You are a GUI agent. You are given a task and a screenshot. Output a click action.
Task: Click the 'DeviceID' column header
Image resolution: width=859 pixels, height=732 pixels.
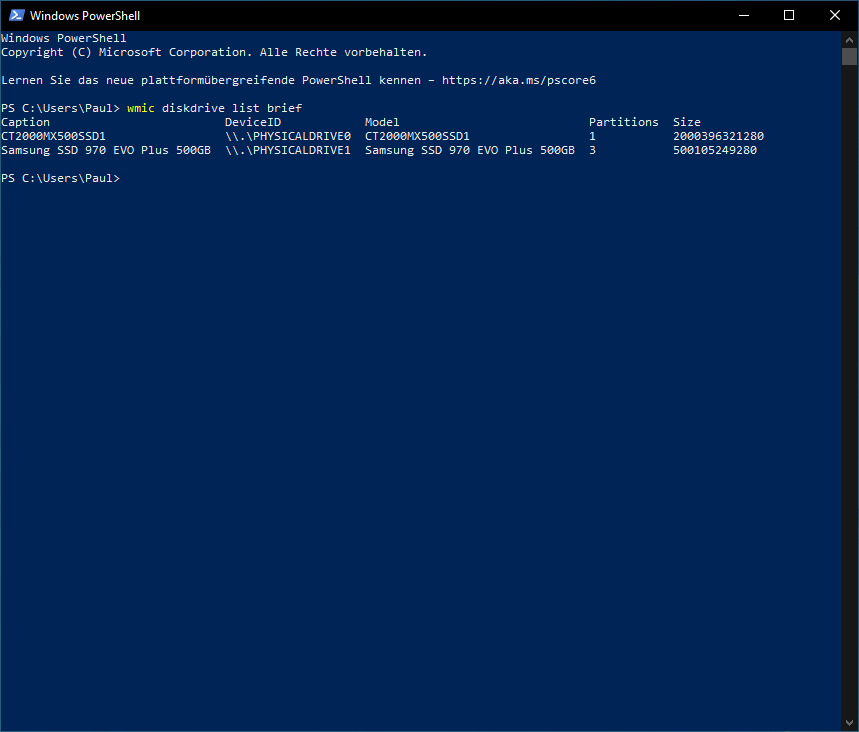pos(253,122)
